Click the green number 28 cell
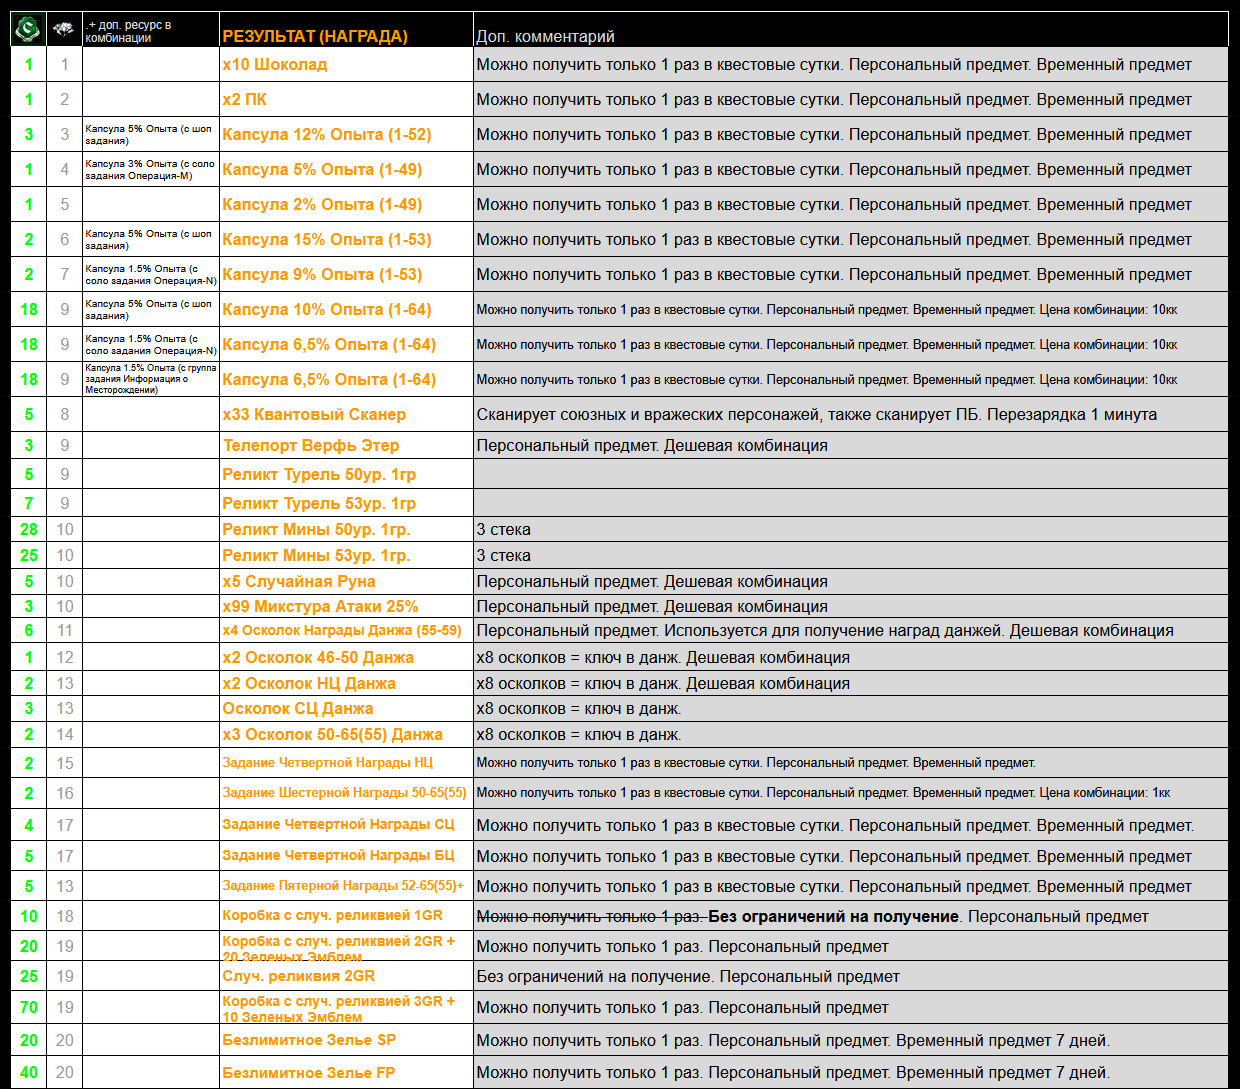The height and width of the screenshot is (1089, 1240). pos(29,529)
